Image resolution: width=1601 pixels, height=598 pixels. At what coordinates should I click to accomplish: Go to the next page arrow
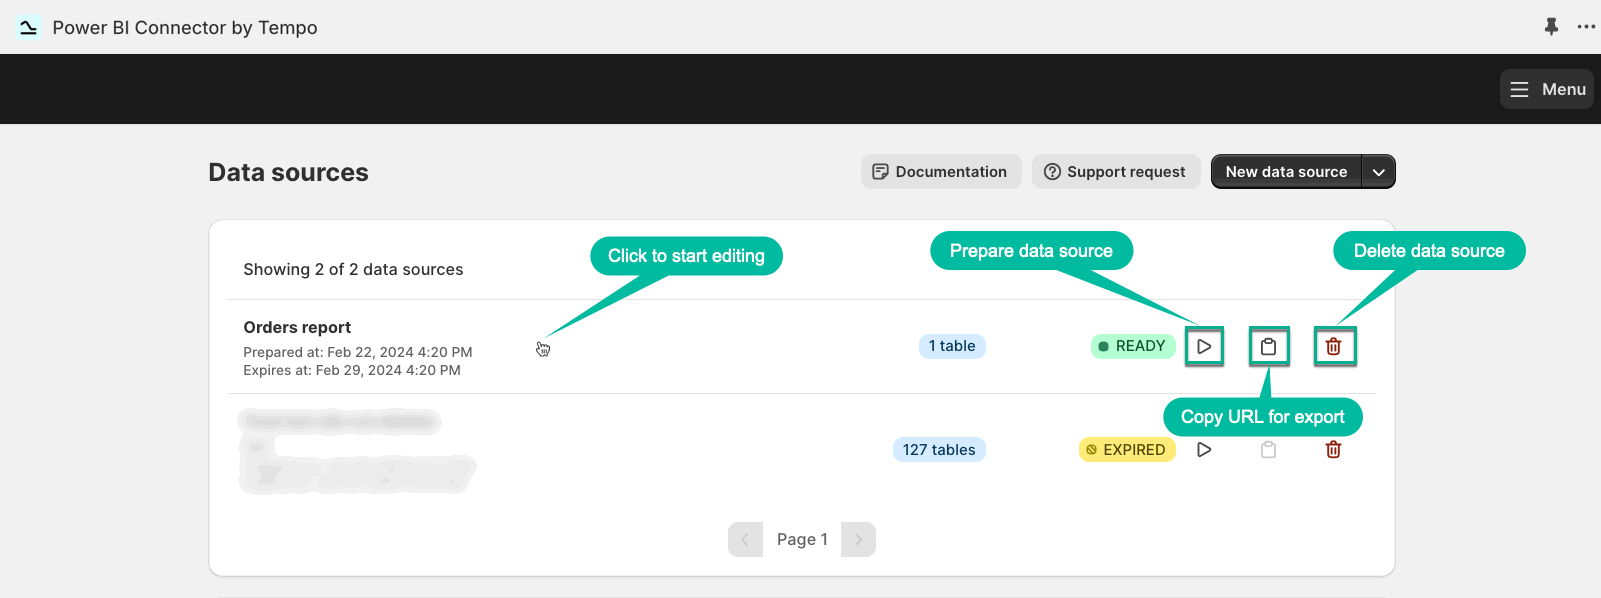click(859, 539)
